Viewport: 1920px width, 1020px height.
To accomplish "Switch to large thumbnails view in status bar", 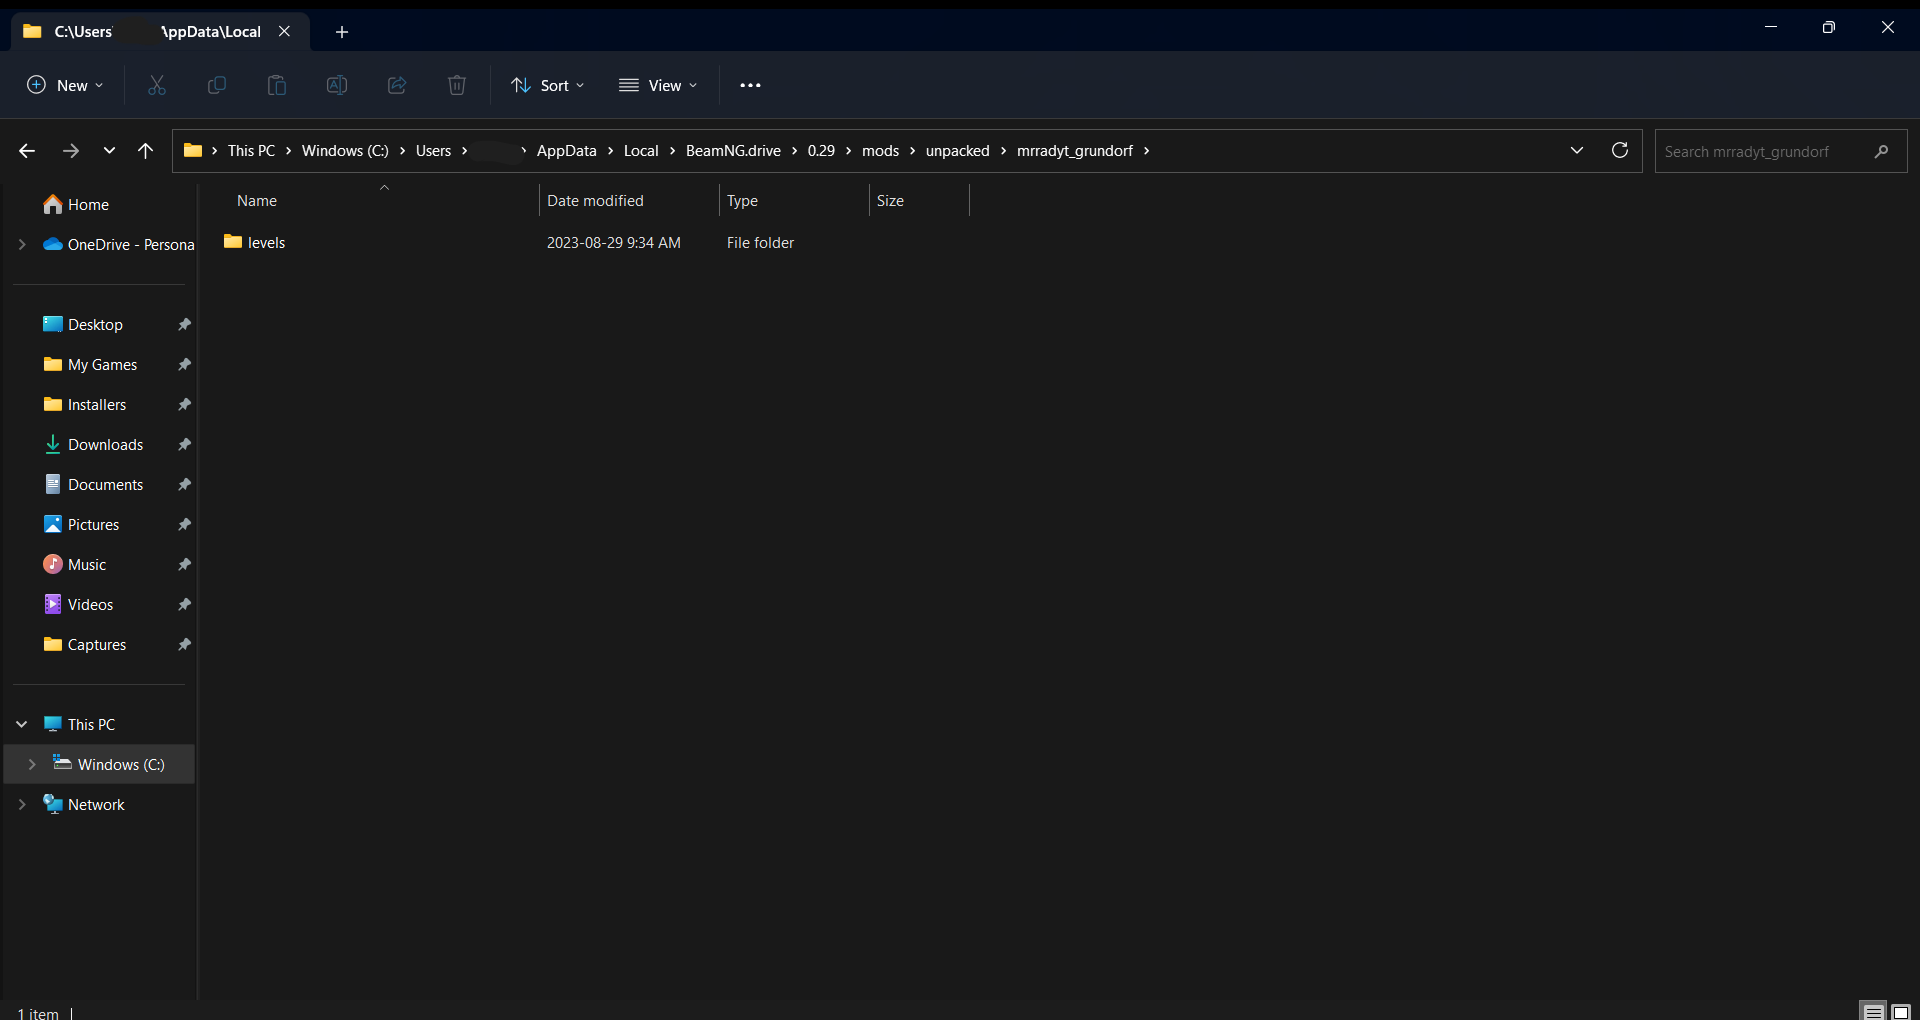I will (1901, 1011).
